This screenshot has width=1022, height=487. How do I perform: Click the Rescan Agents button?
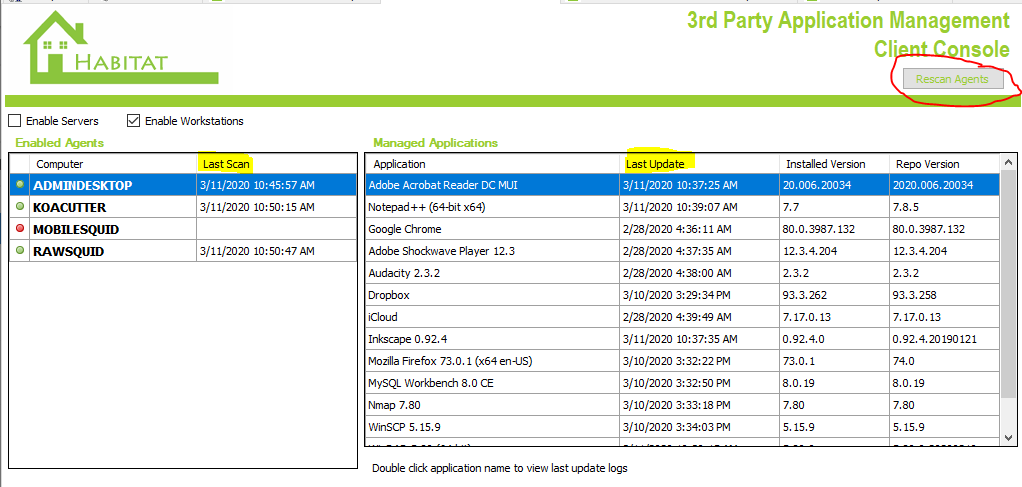pyautogui.click(x=953, y=80)
